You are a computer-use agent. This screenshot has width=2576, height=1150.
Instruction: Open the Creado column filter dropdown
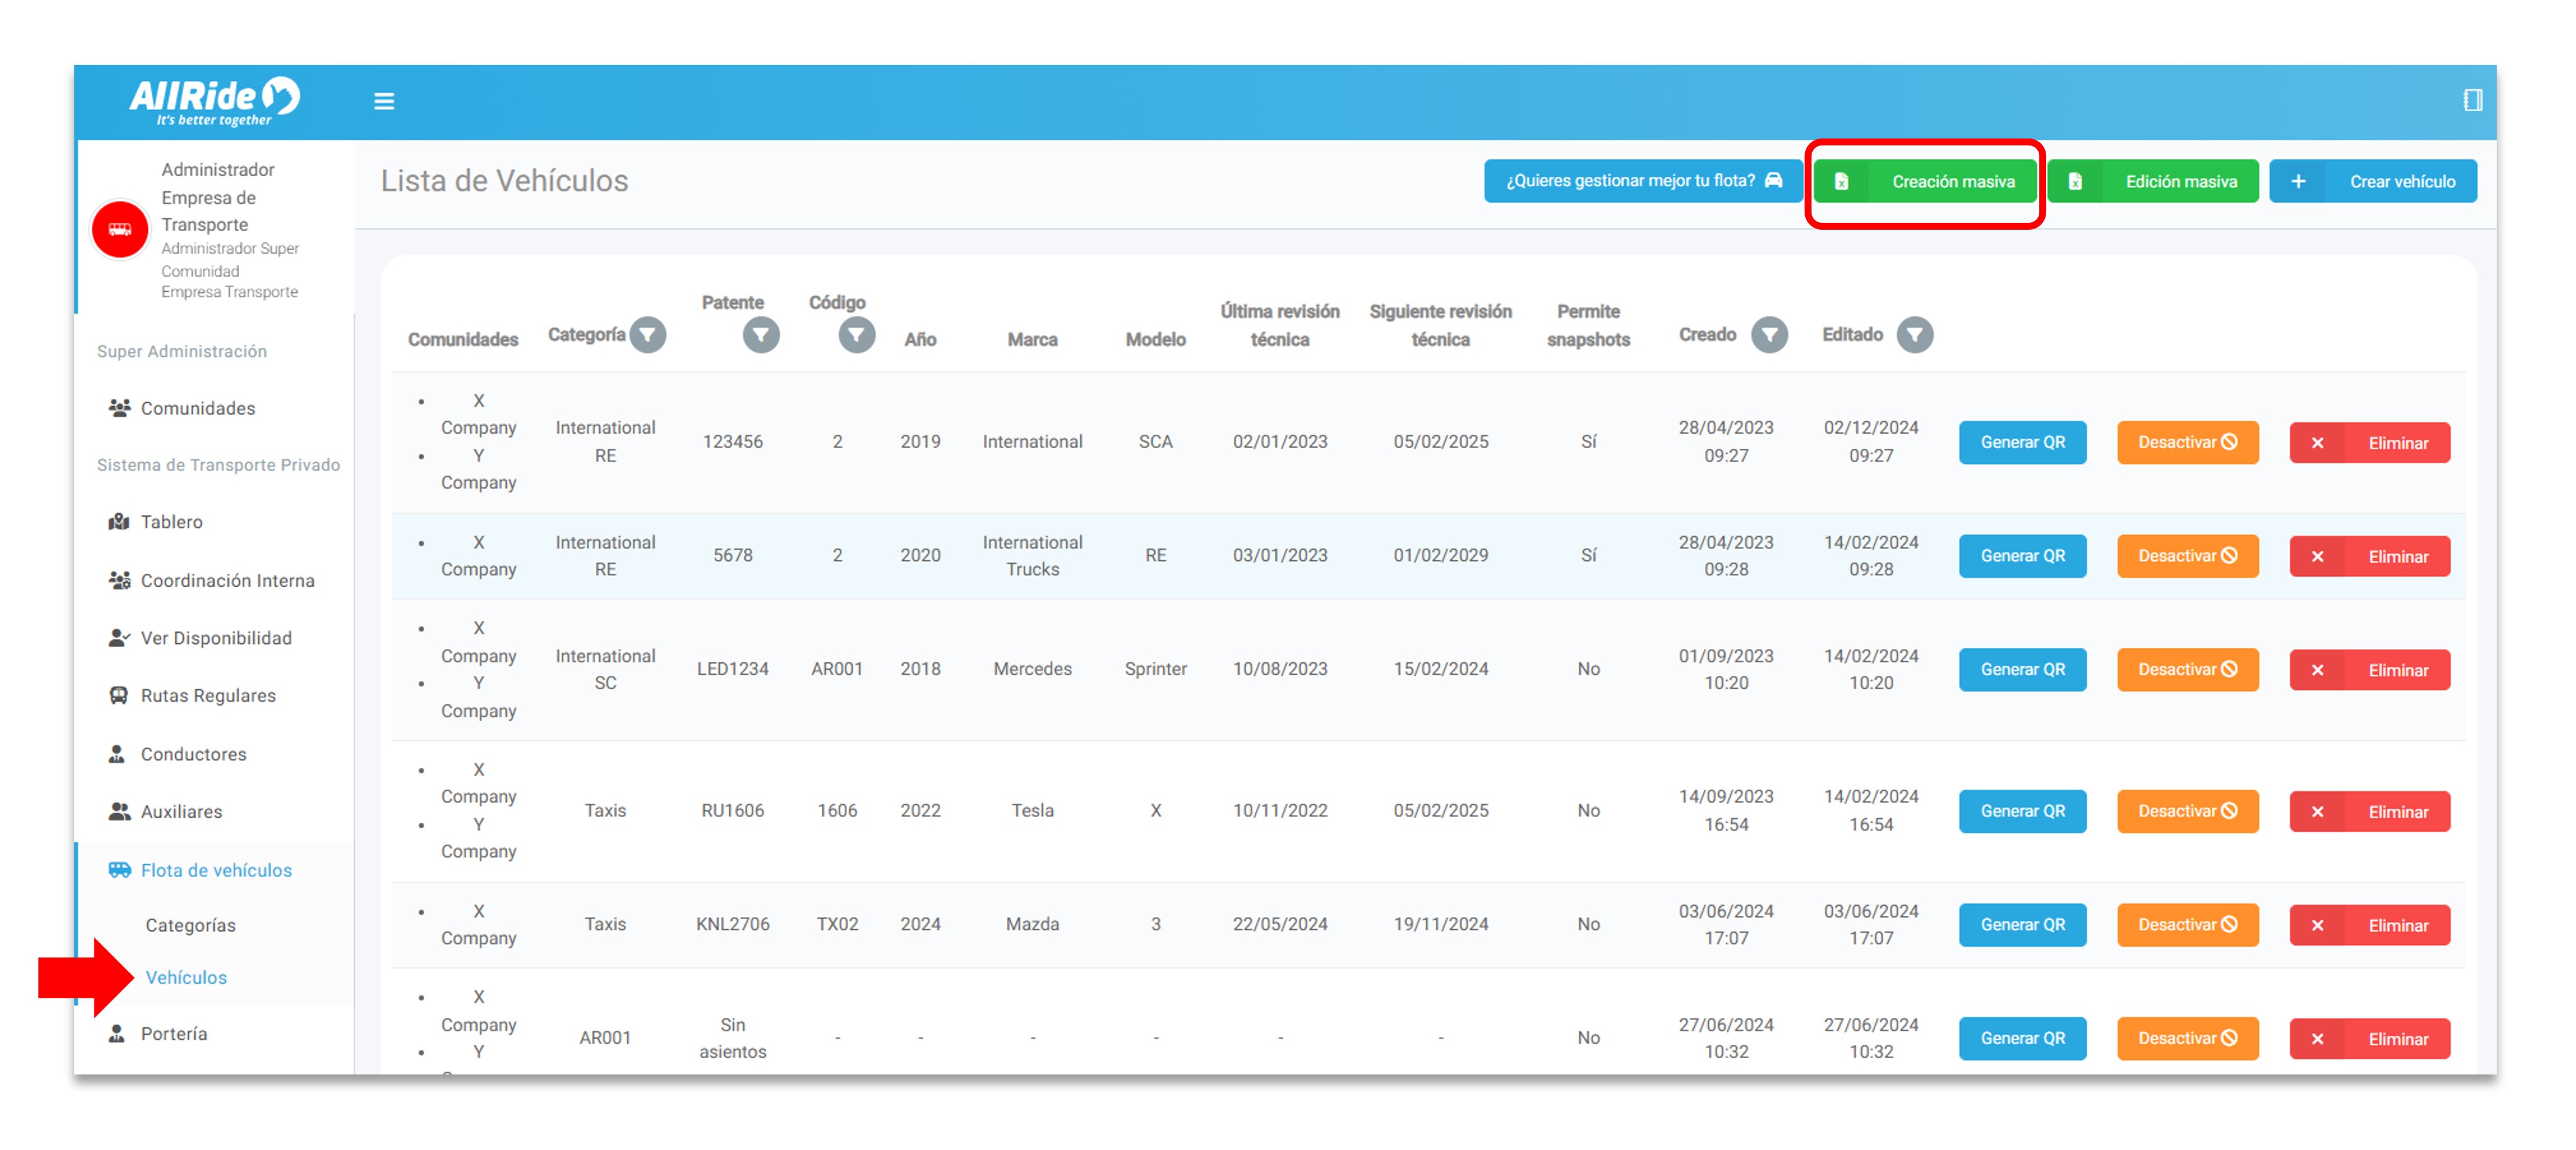[1769, 335]
